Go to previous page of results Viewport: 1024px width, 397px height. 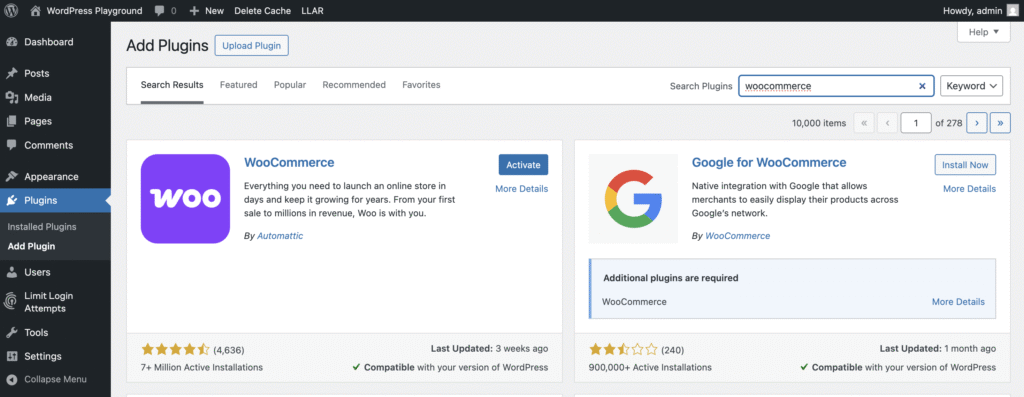(x=887, y=123)
